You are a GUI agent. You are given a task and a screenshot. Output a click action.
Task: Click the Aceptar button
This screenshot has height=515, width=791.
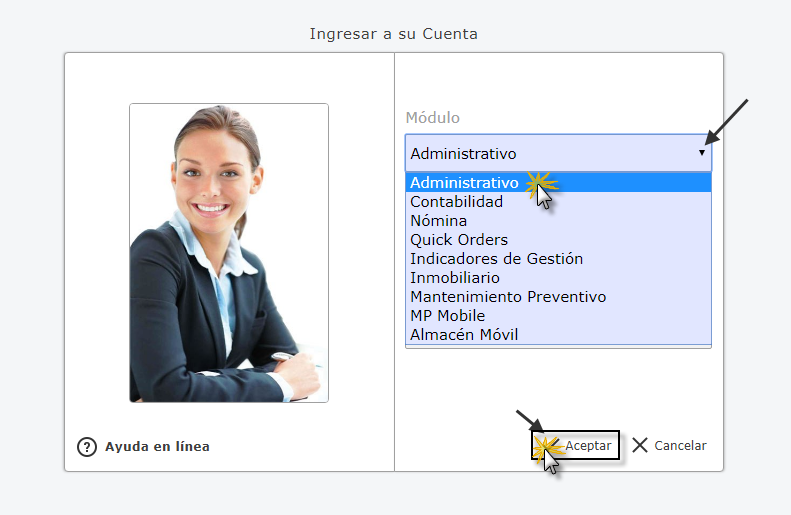(576, 445)
